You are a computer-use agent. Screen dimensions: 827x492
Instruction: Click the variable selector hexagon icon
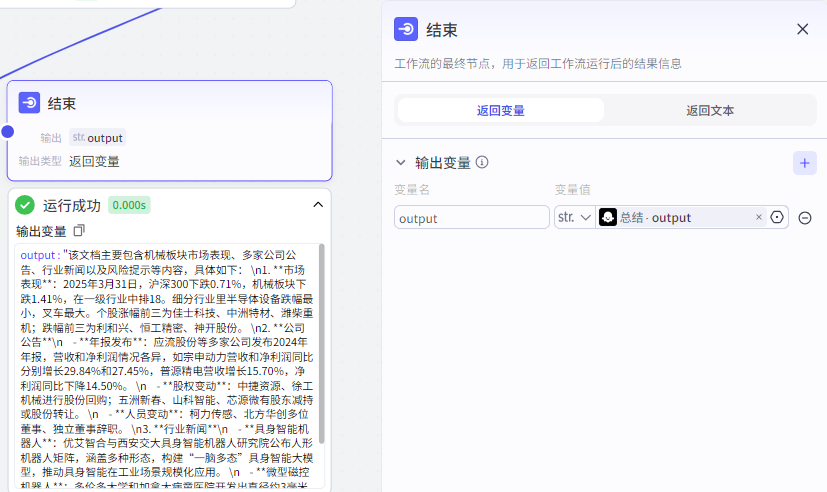[x=777, y=217]
